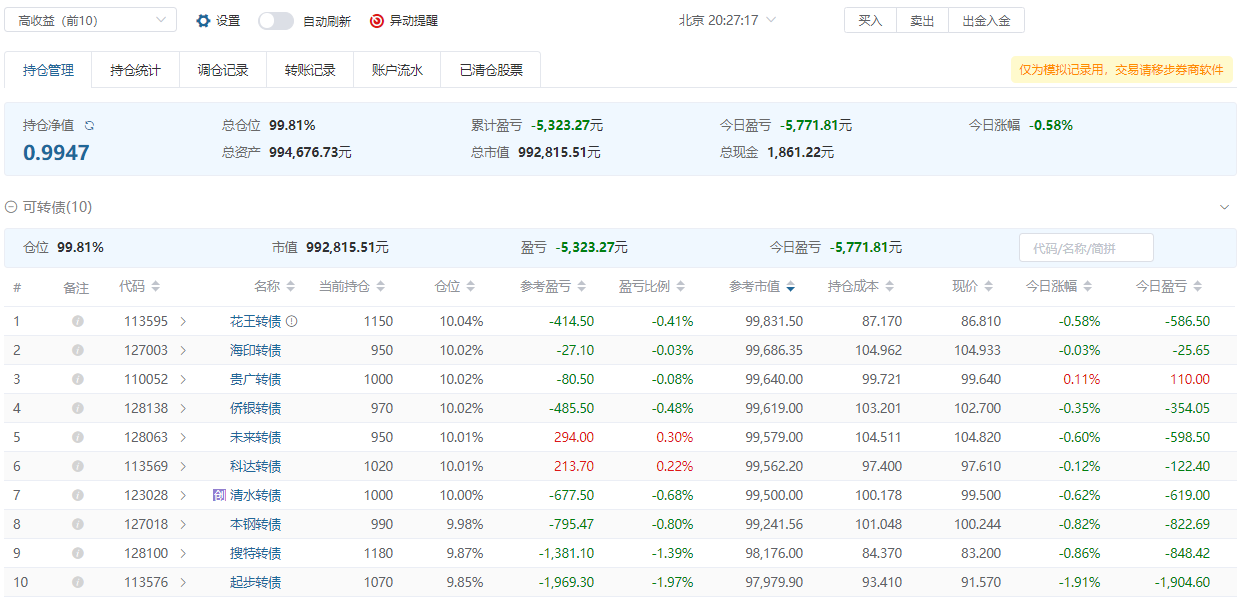Click the 备注 note icon in row 5
The image size is (1255, 604).
pyautogui.click(x=77, y=438)
